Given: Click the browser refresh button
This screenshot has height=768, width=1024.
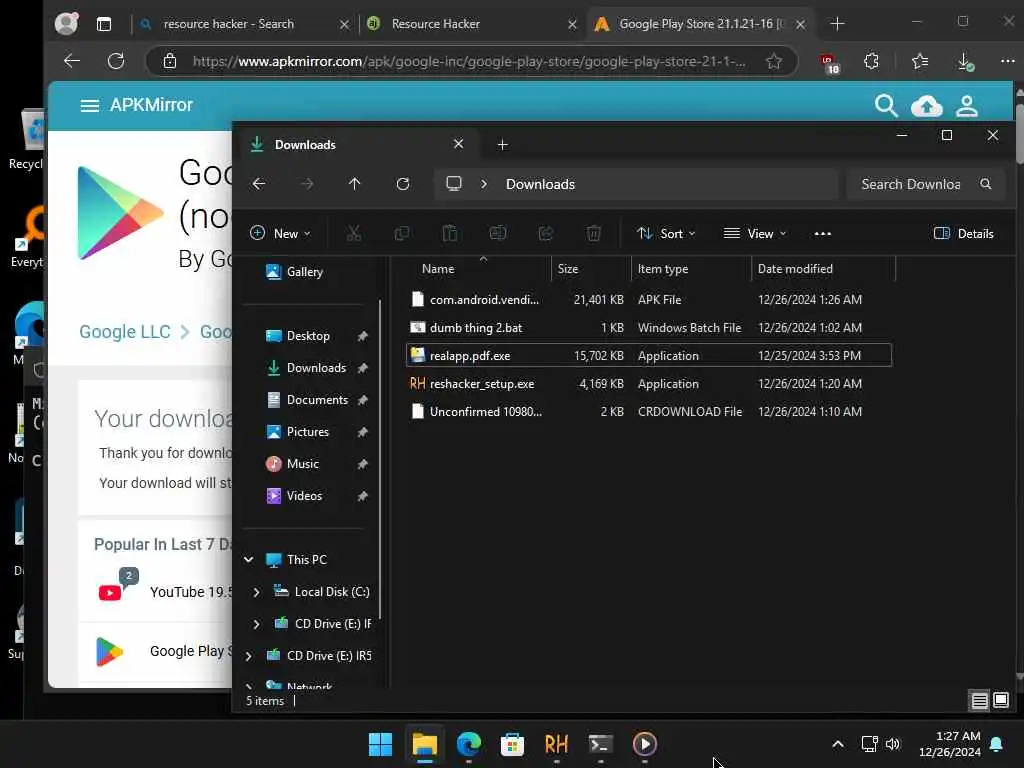Looking at the screenshot, I should pyautogui.click(x=116, y=61).
